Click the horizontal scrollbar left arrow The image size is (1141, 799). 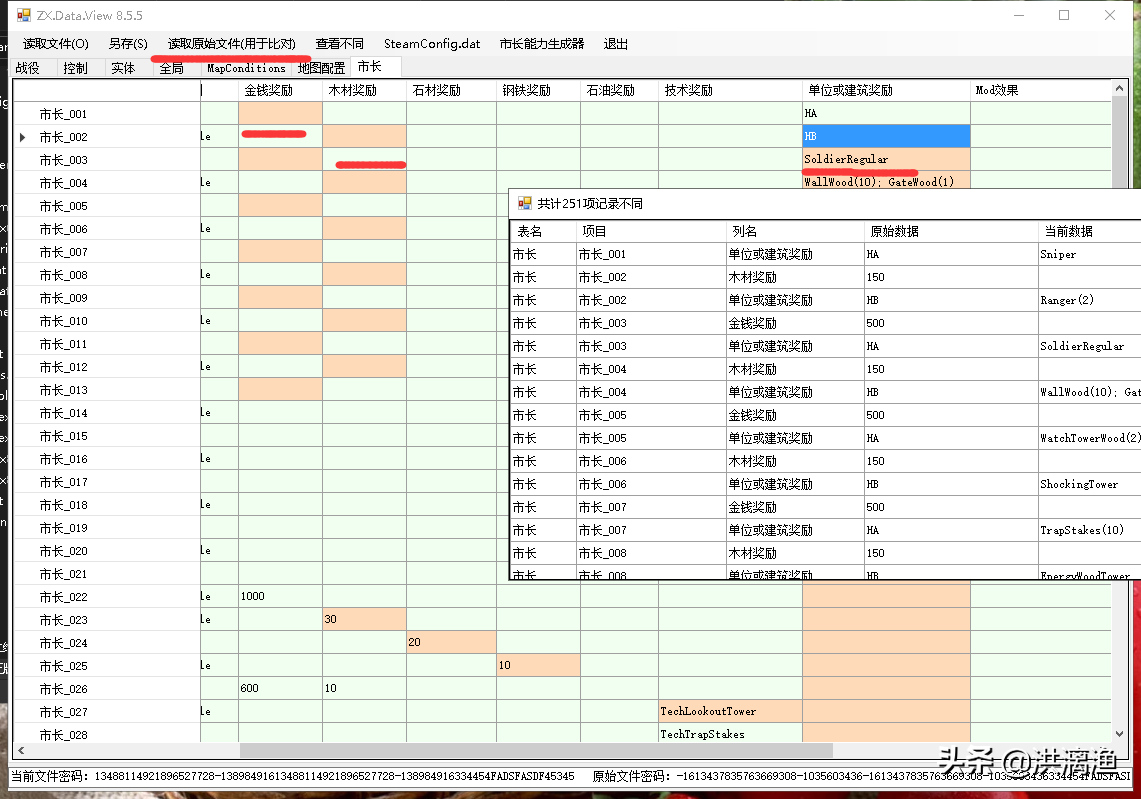pos(19,751)
